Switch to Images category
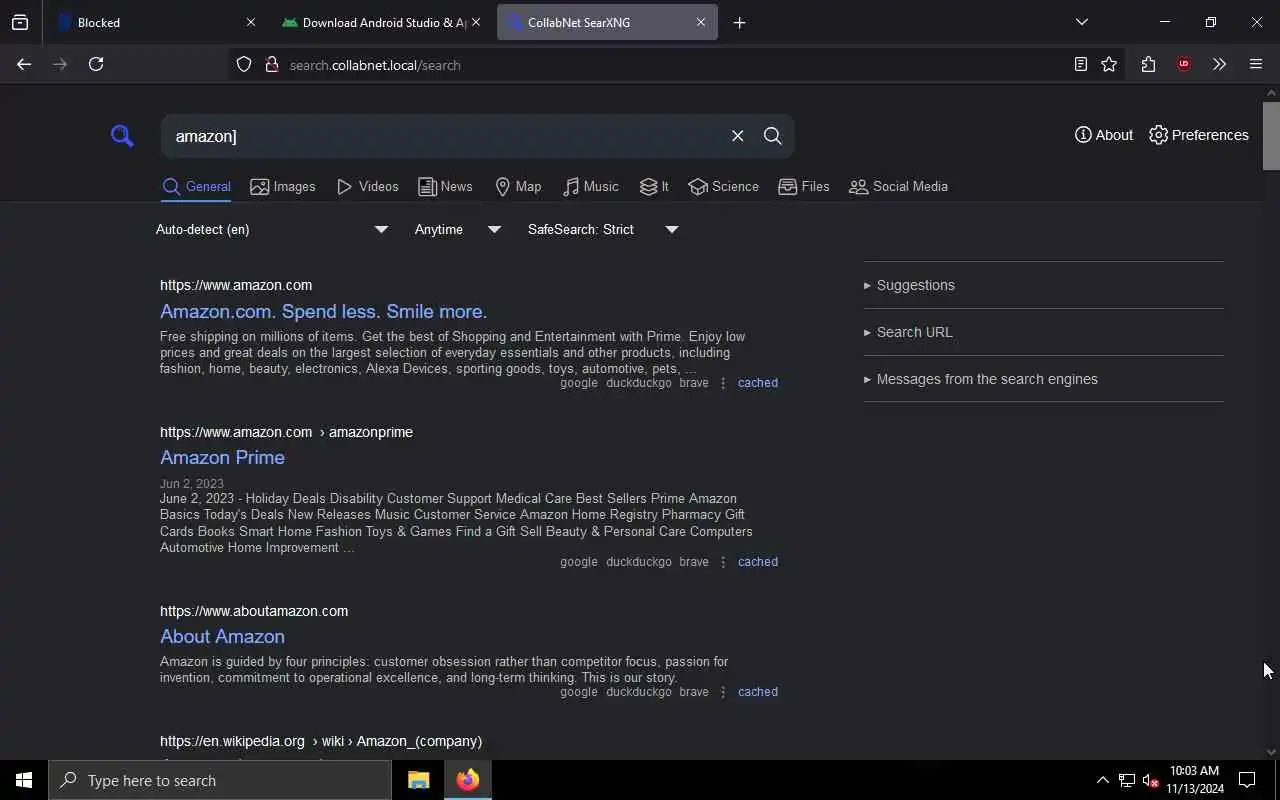 pyautogui.click(x=283, y=187)
